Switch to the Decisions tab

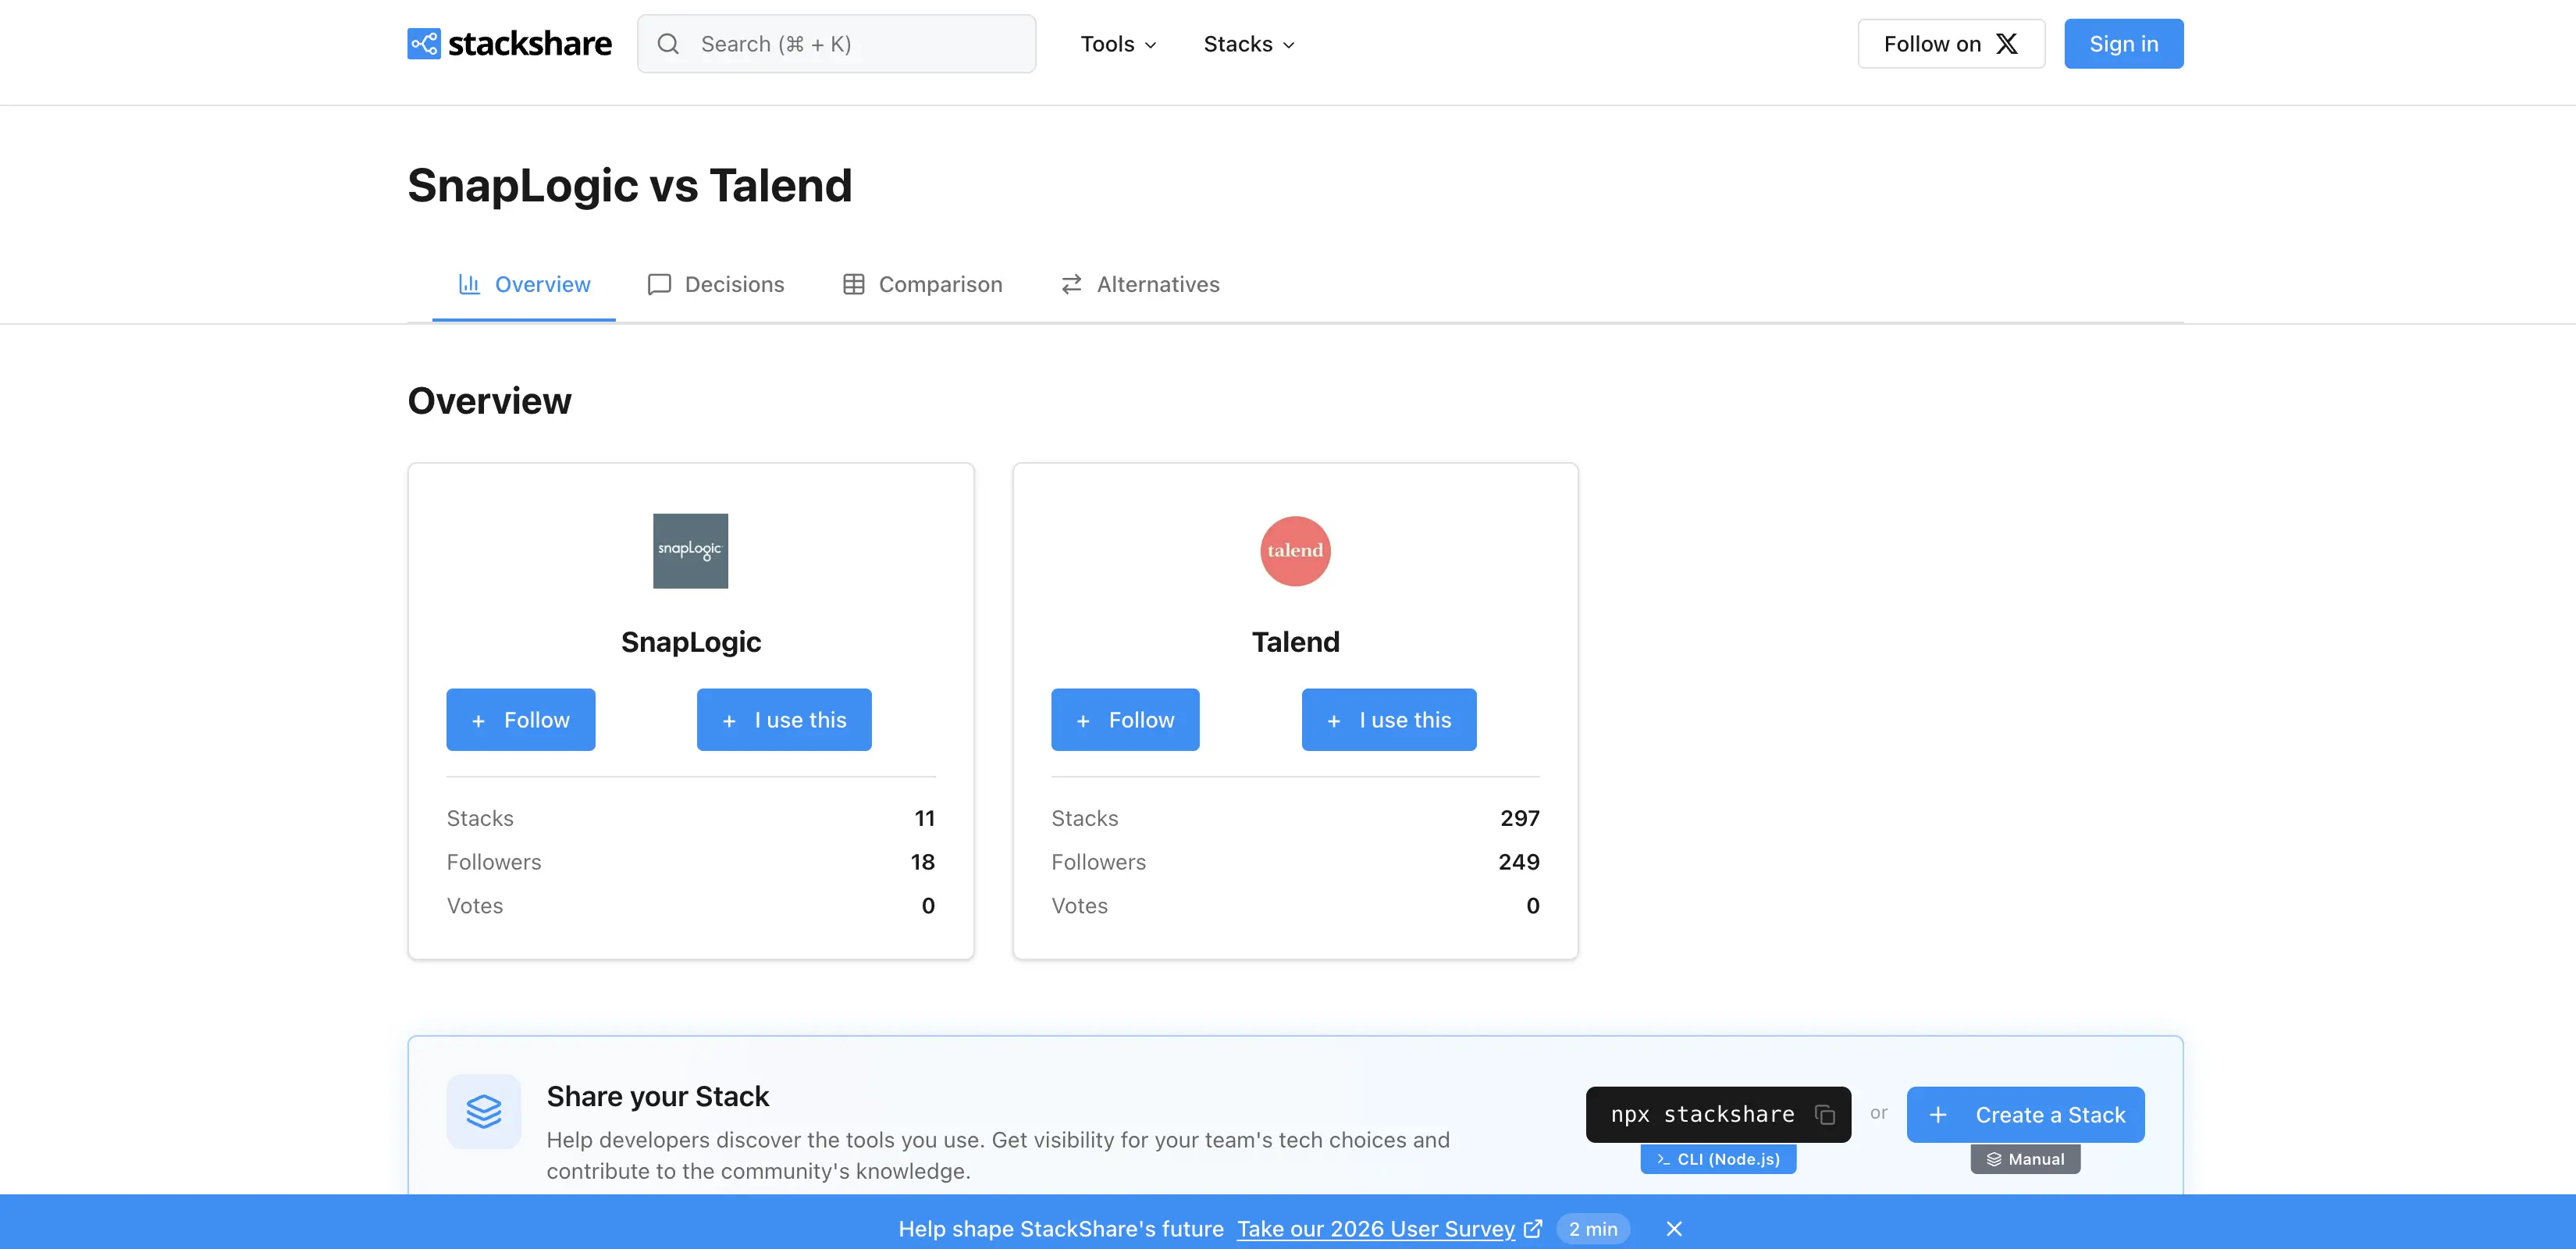(x=716, y=284)
